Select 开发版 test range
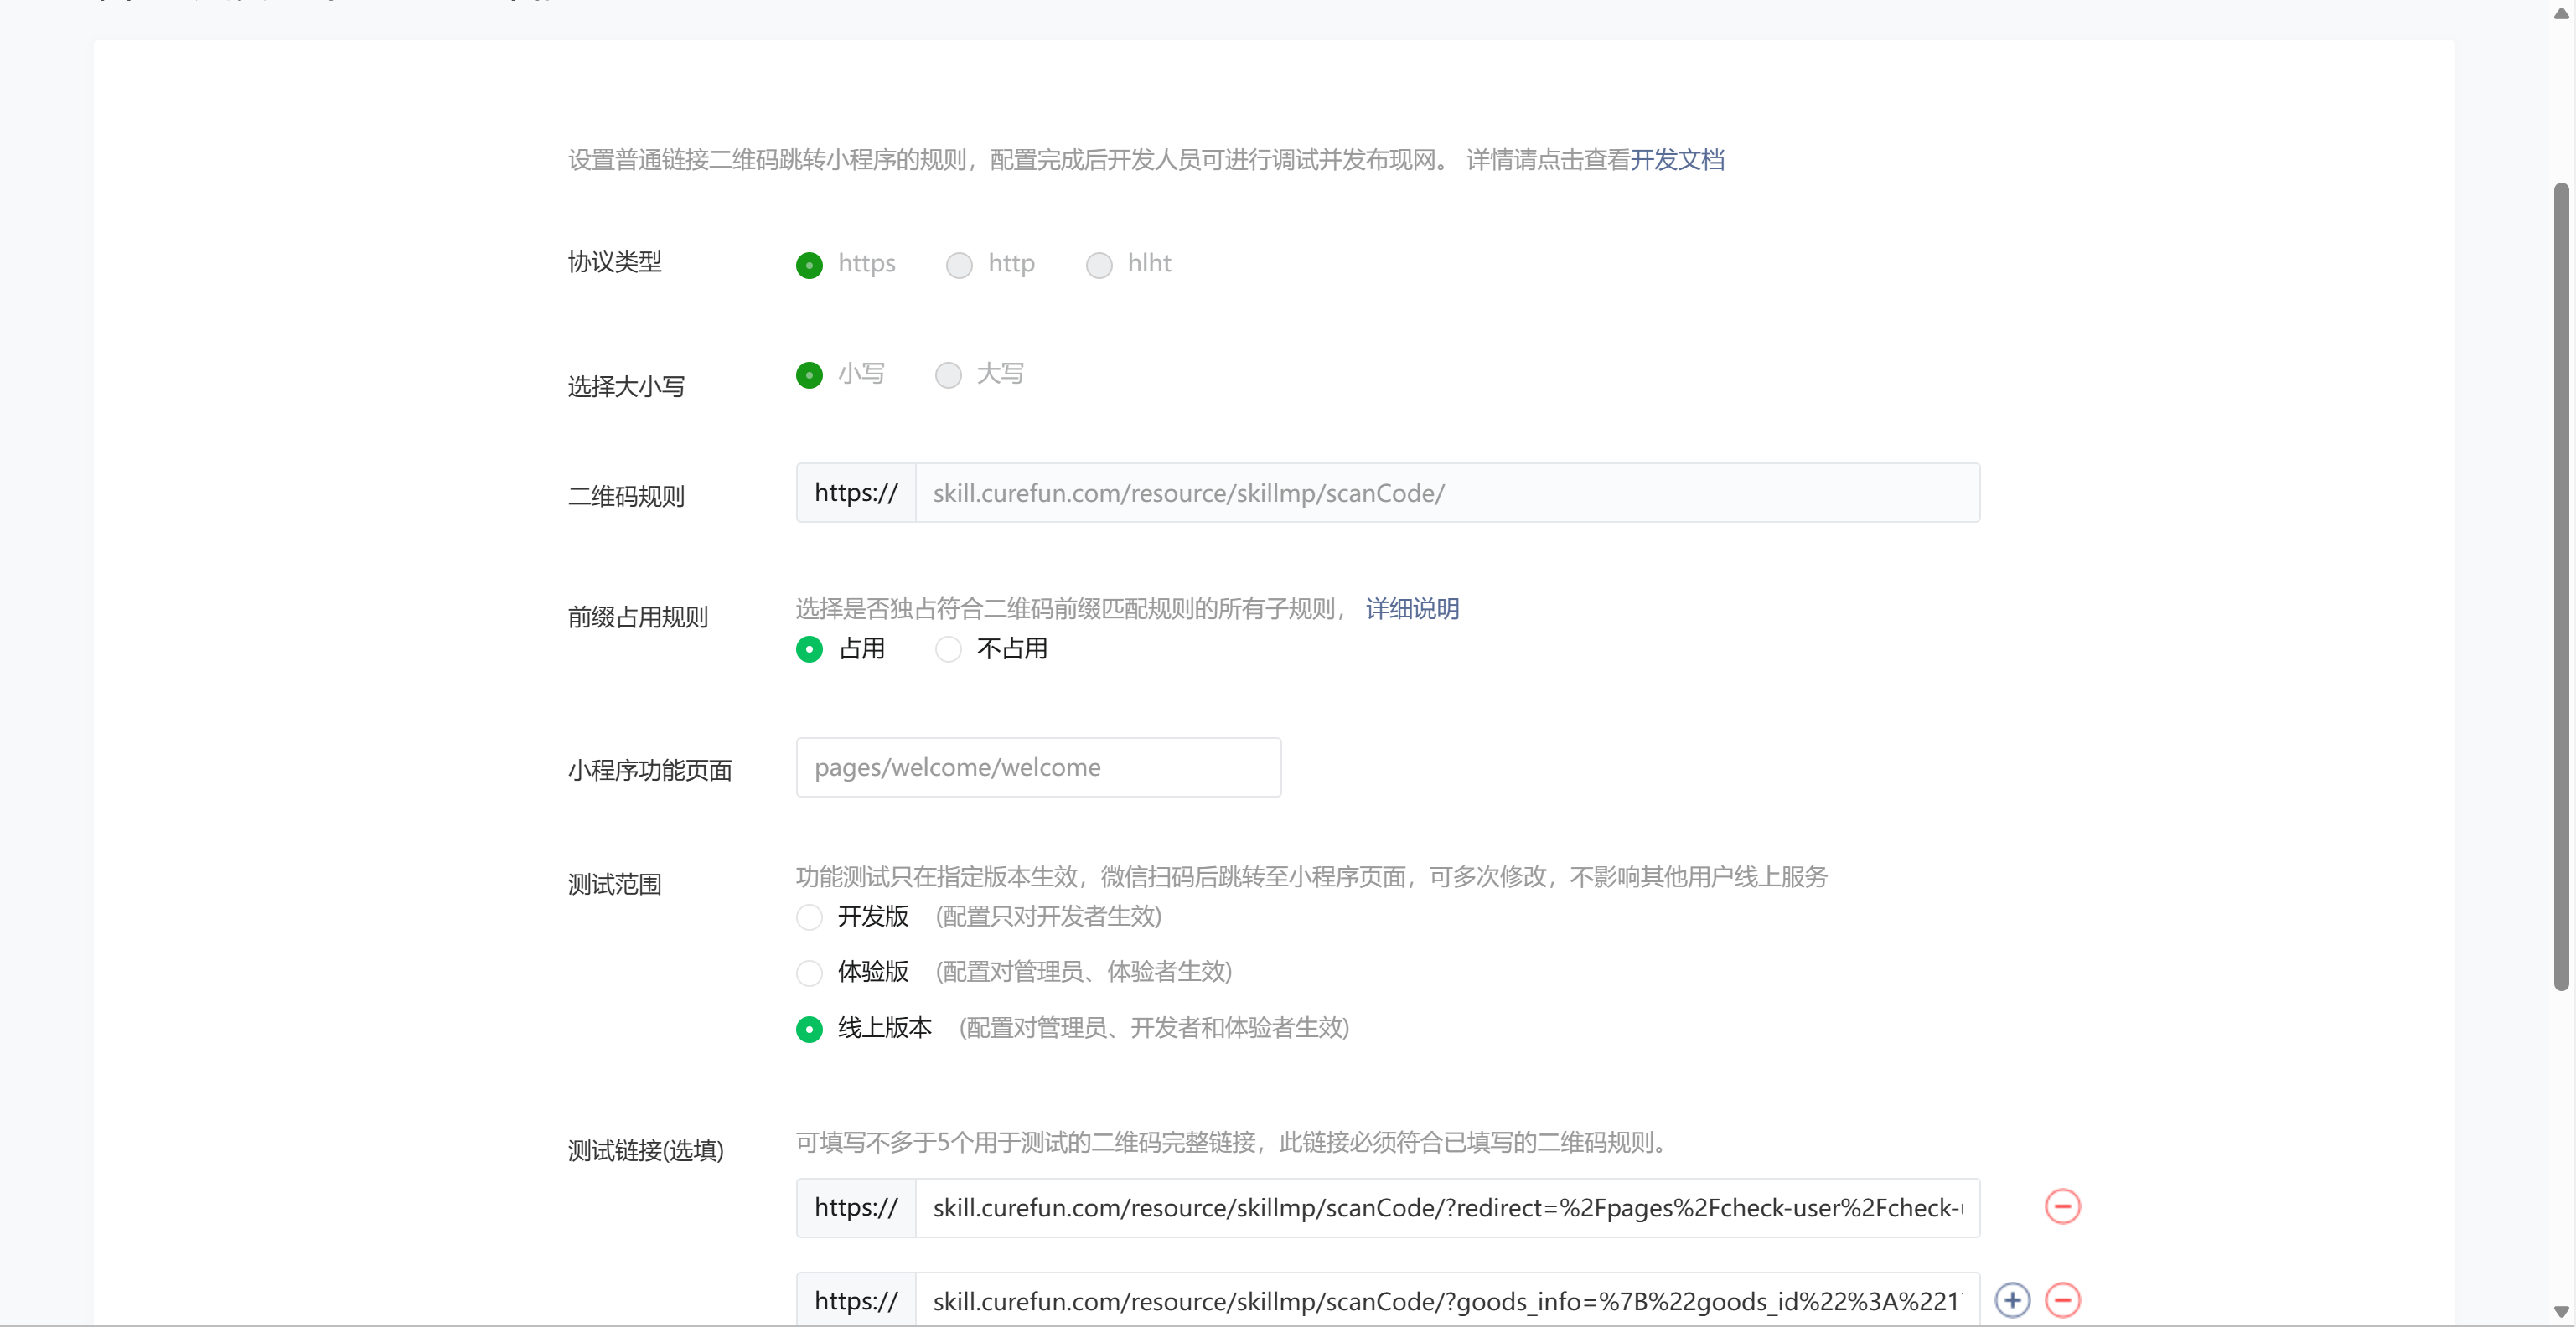This screenshot has height=1327, width=2576. 809,917
